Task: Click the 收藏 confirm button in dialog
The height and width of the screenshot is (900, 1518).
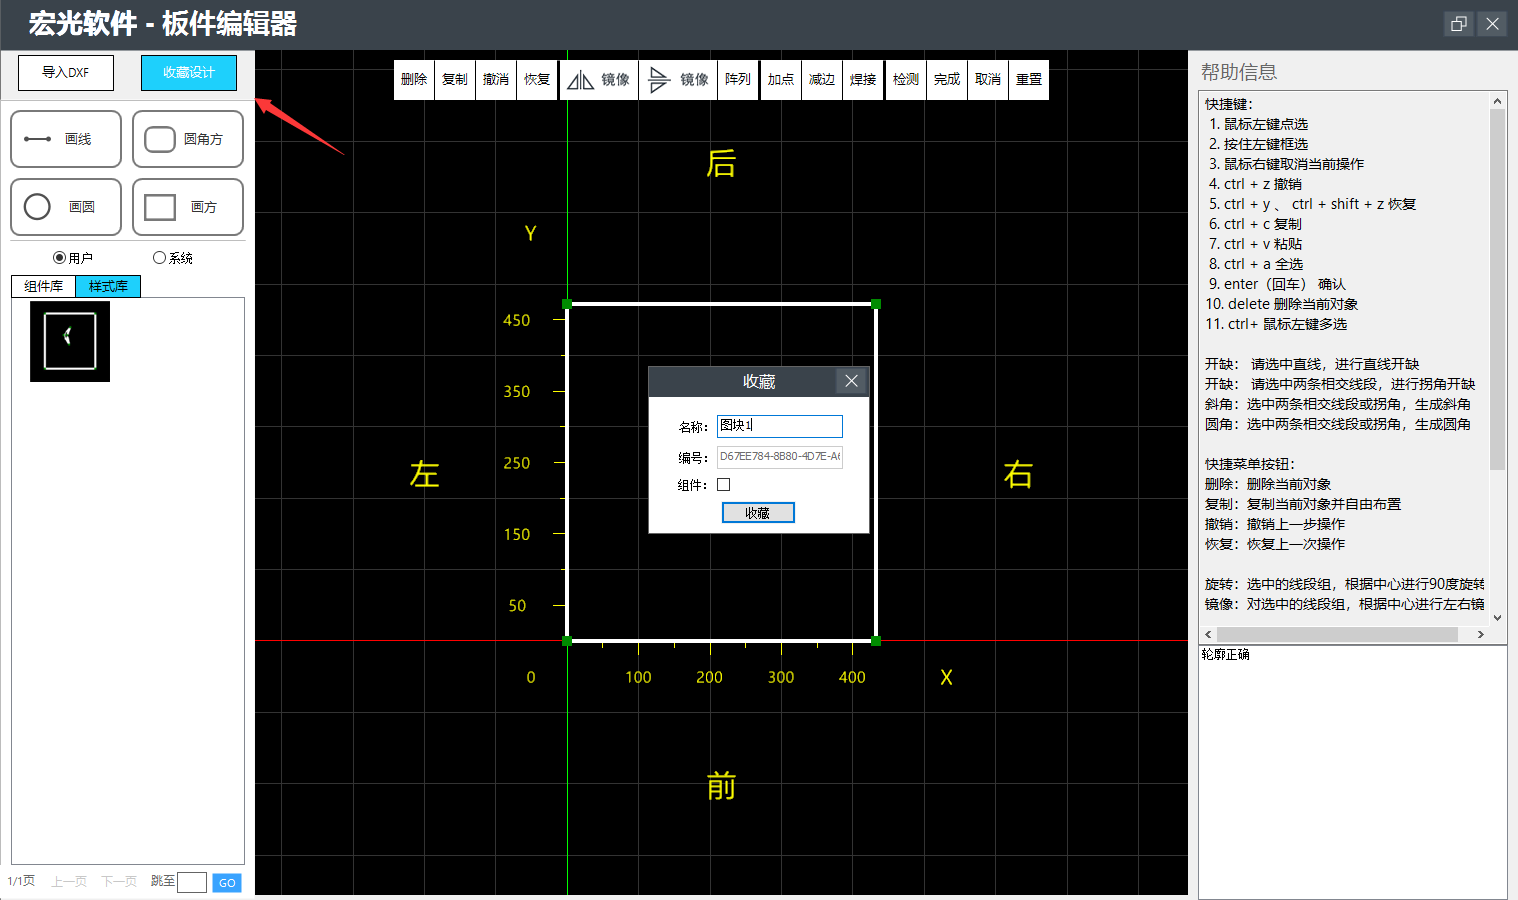Action: pyautogui.click(x=758, y=513)
